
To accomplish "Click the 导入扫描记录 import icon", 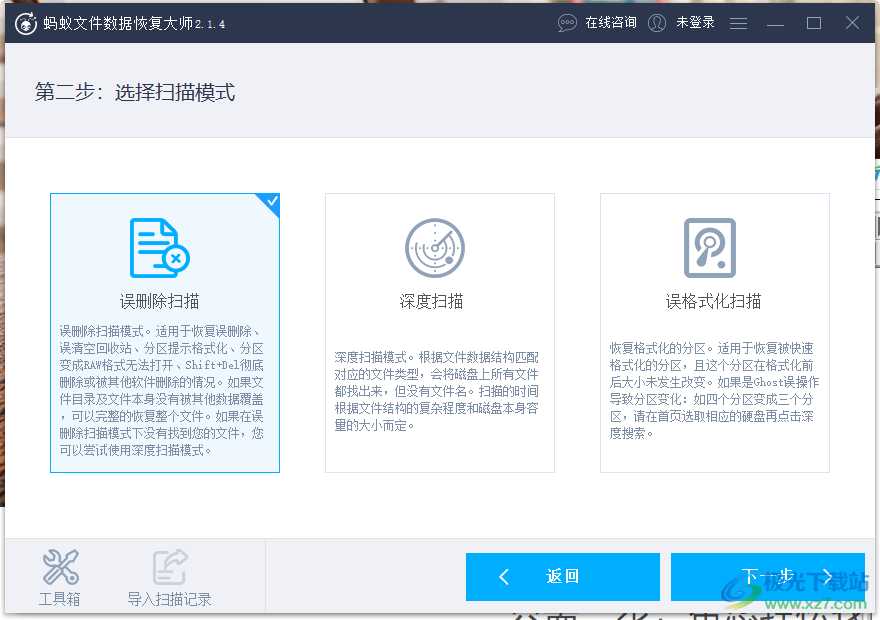I will click(x=168, y=566).
